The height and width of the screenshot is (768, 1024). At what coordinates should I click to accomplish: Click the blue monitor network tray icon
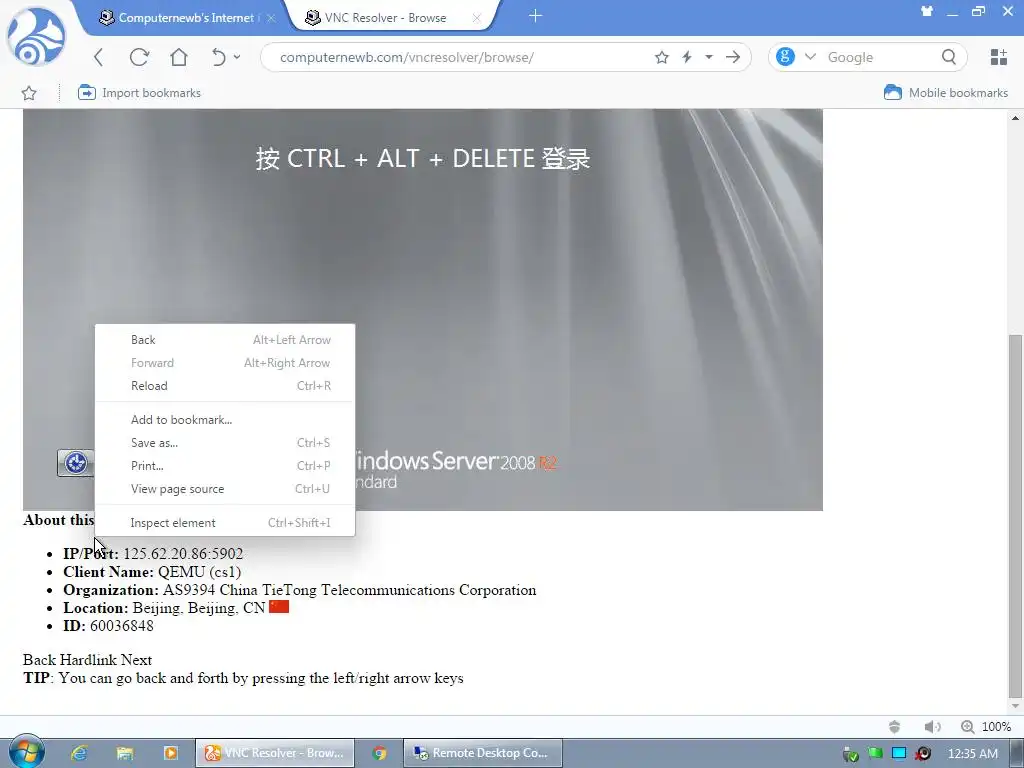point(899,754)
